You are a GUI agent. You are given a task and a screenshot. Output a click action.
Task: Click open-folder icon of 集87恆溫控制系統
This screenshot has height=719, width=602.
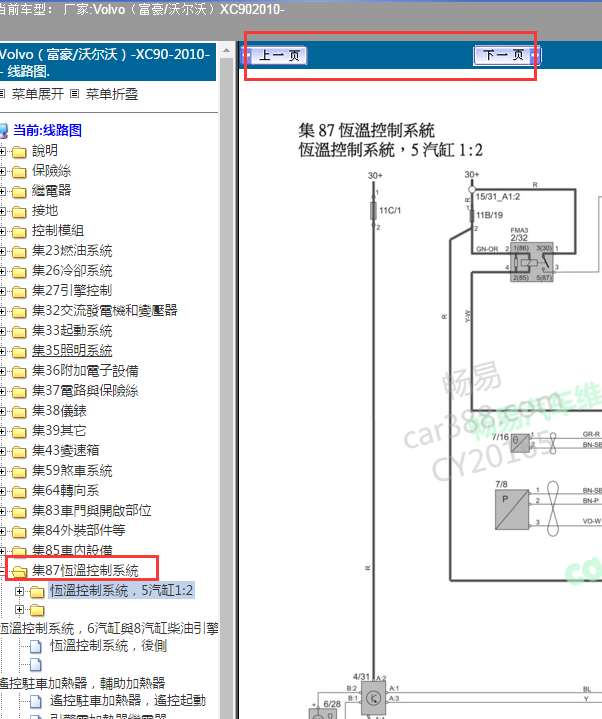coord(19,571)
